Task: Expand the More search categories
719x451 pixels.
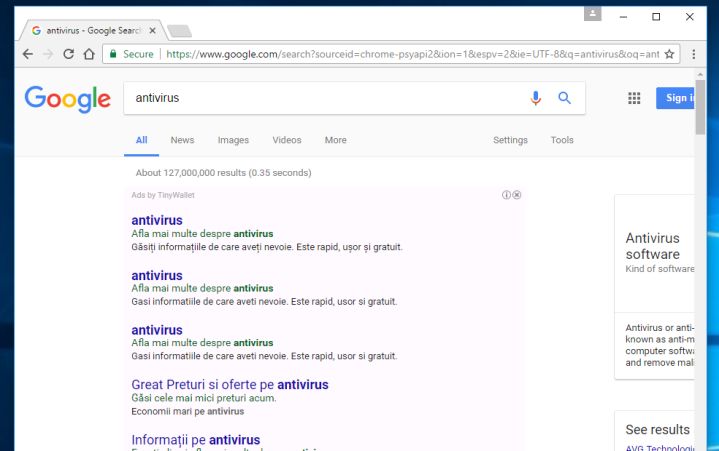Action: click(336, 140)
